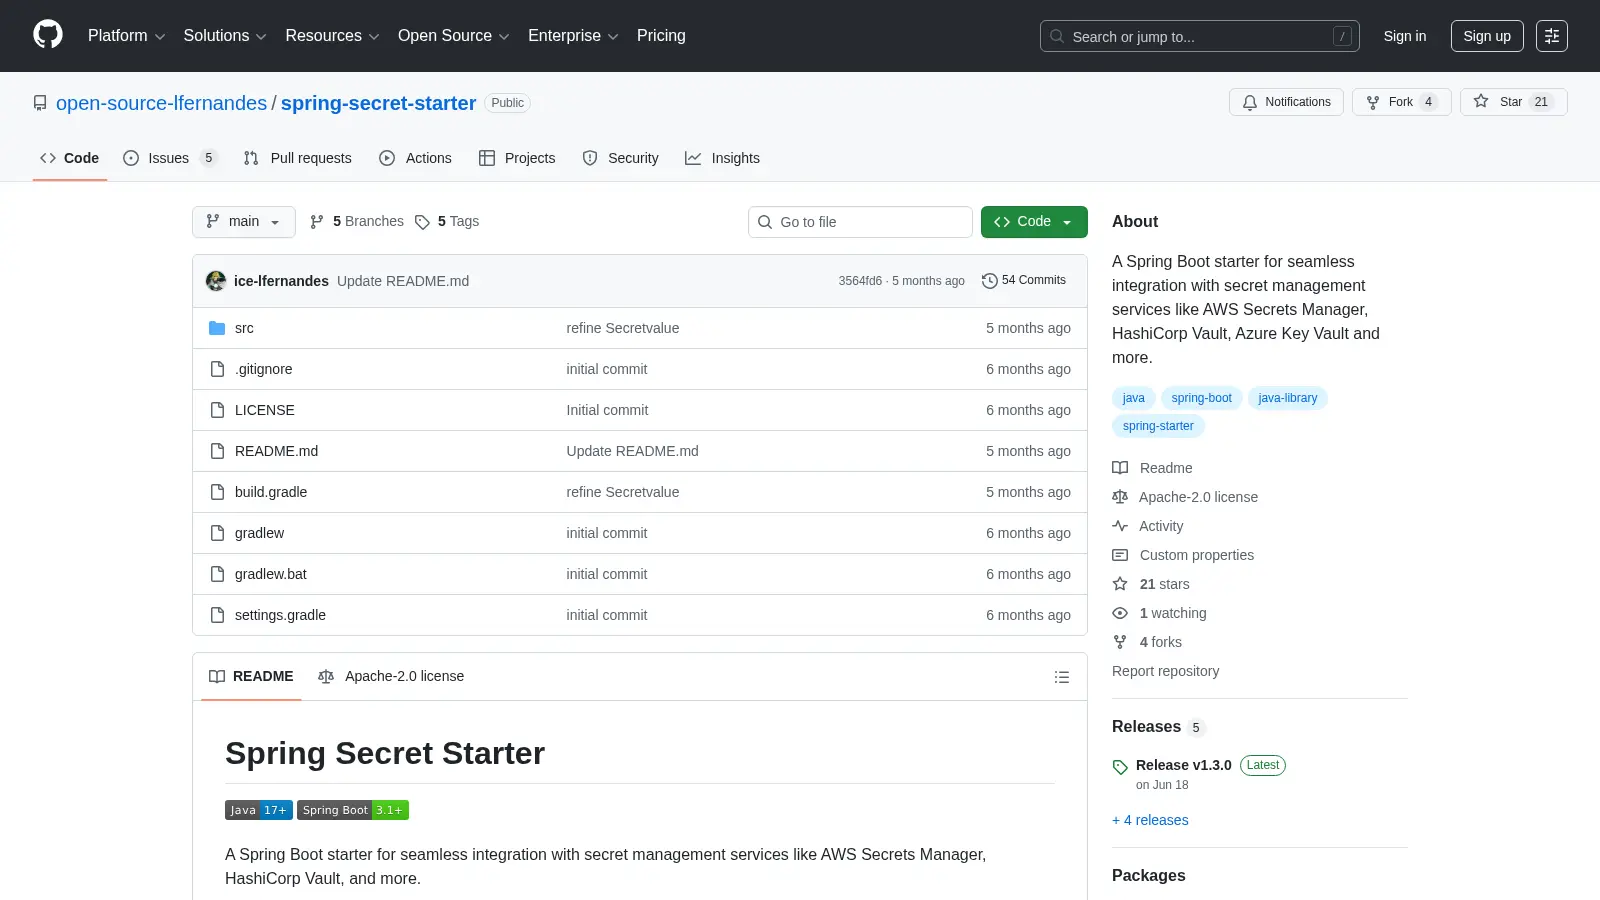1600x900 pixels.
Task: Open the green Code dropdown button
Action: (1034, 222)
